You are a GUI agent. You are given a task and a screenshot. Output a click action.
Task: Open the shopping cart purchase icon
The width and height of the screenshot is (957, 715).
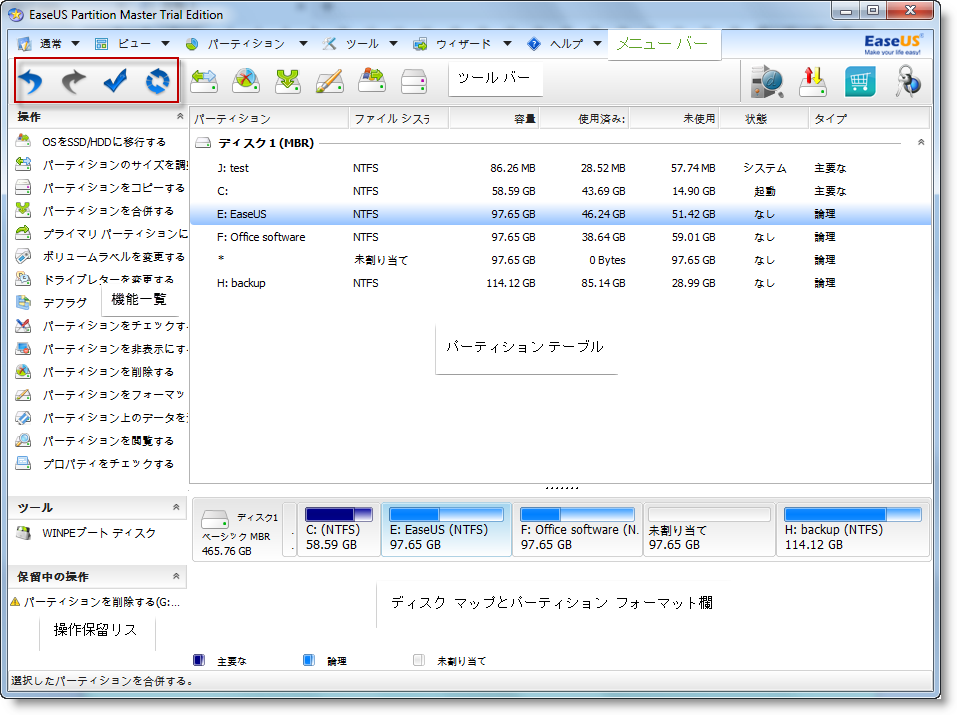[x=860, y=82]
